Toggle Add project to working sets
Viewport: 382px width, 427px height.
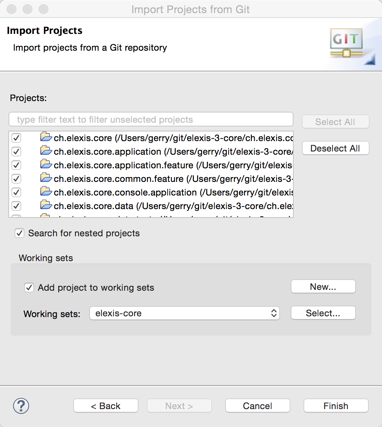pos(29,287)
